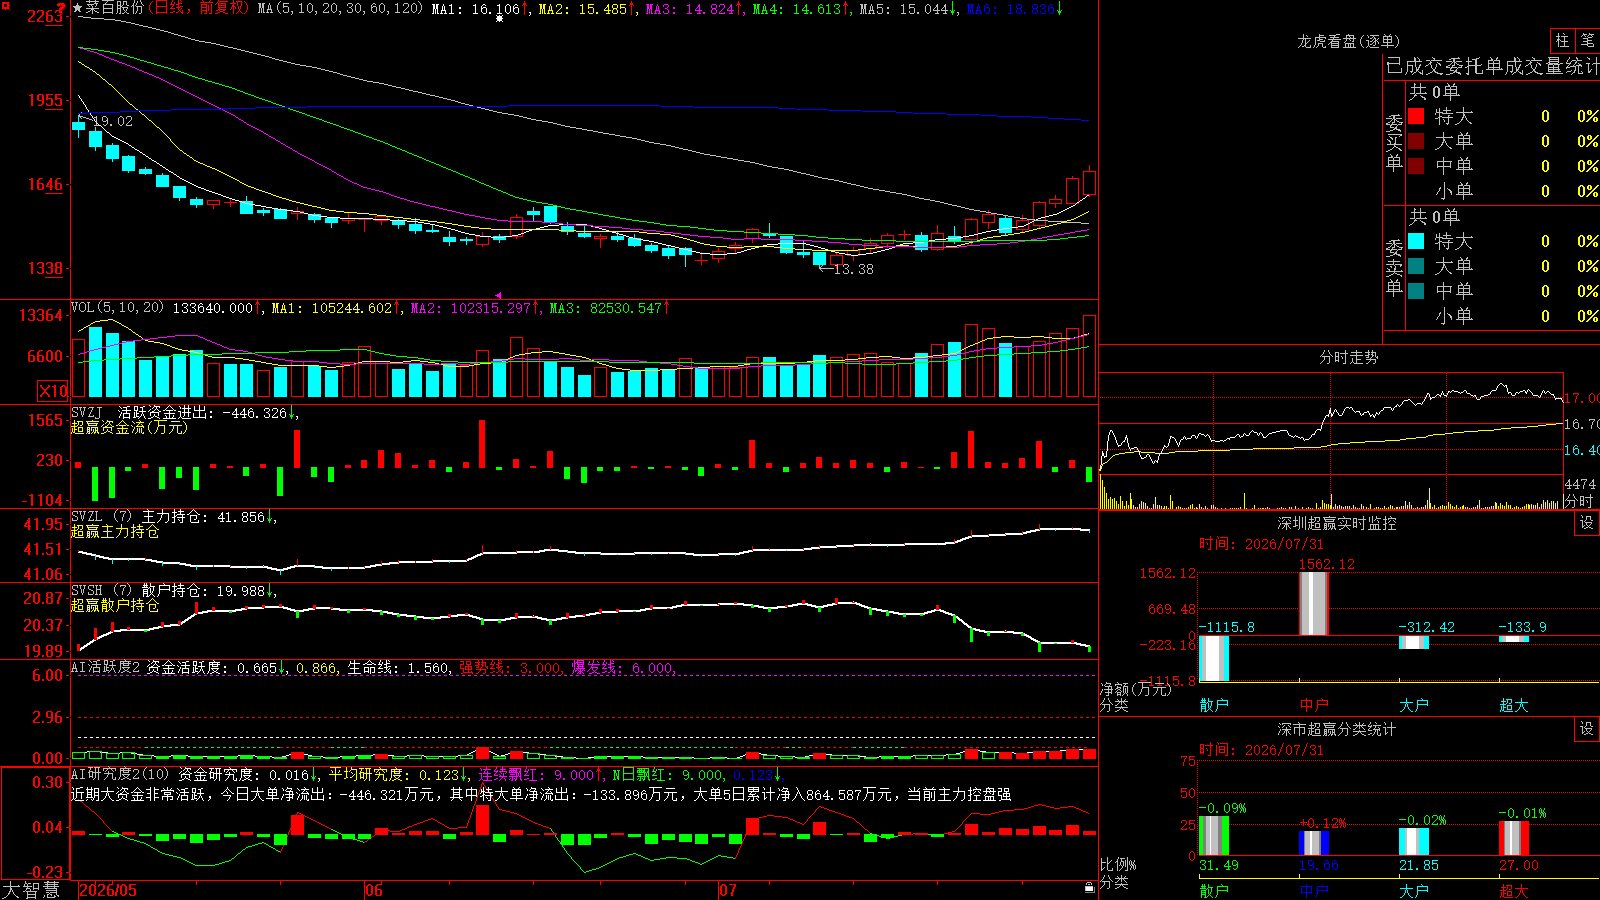Open 设 settings for 深市超赢分类统计
Viewport: 1600px width, 900px height.
pos(1587,729)
